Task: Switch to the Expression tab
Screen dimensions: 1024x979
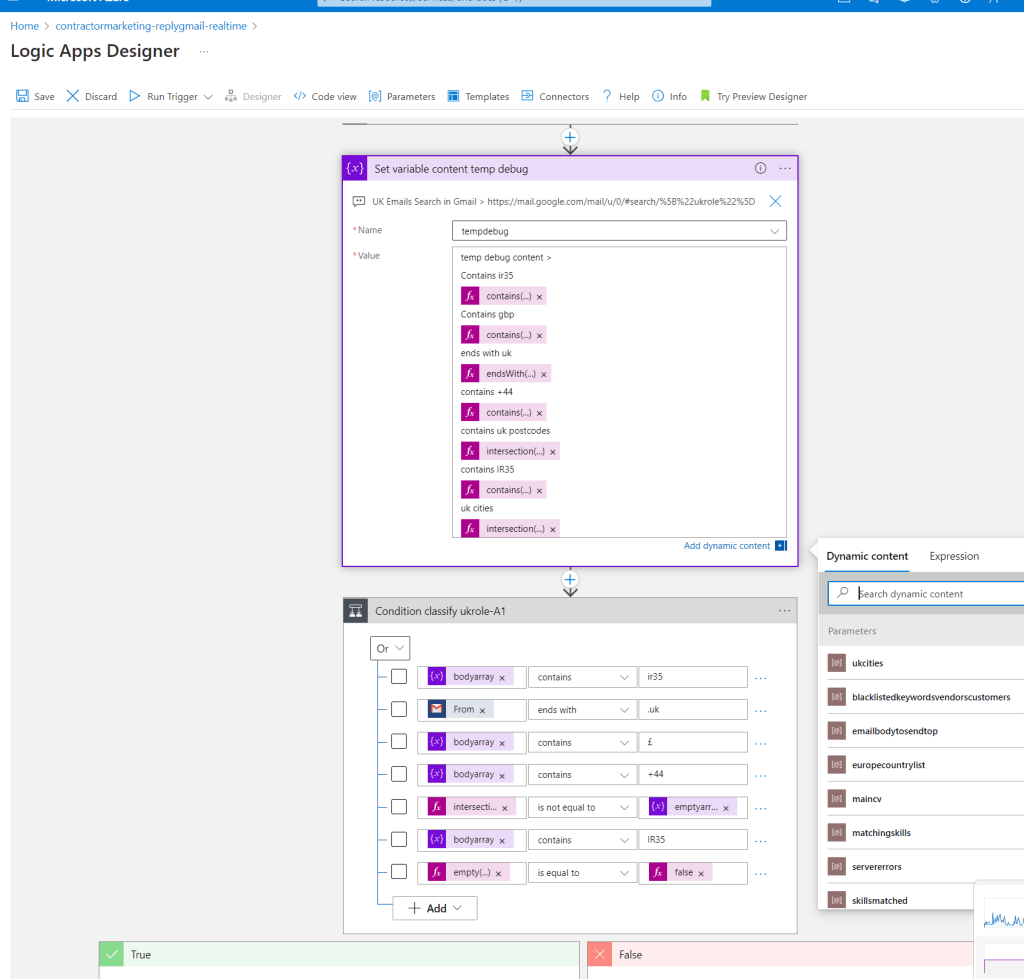Action: coord(954,556)
